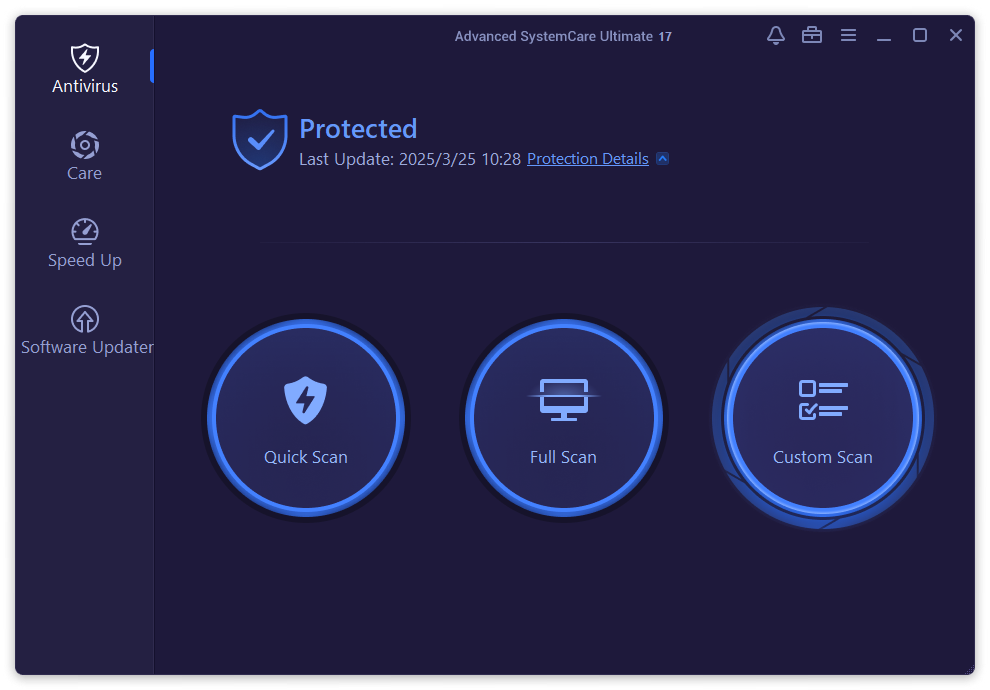Open Protection Details
Viewport: 990px width, 690px height.
[588, 158]
